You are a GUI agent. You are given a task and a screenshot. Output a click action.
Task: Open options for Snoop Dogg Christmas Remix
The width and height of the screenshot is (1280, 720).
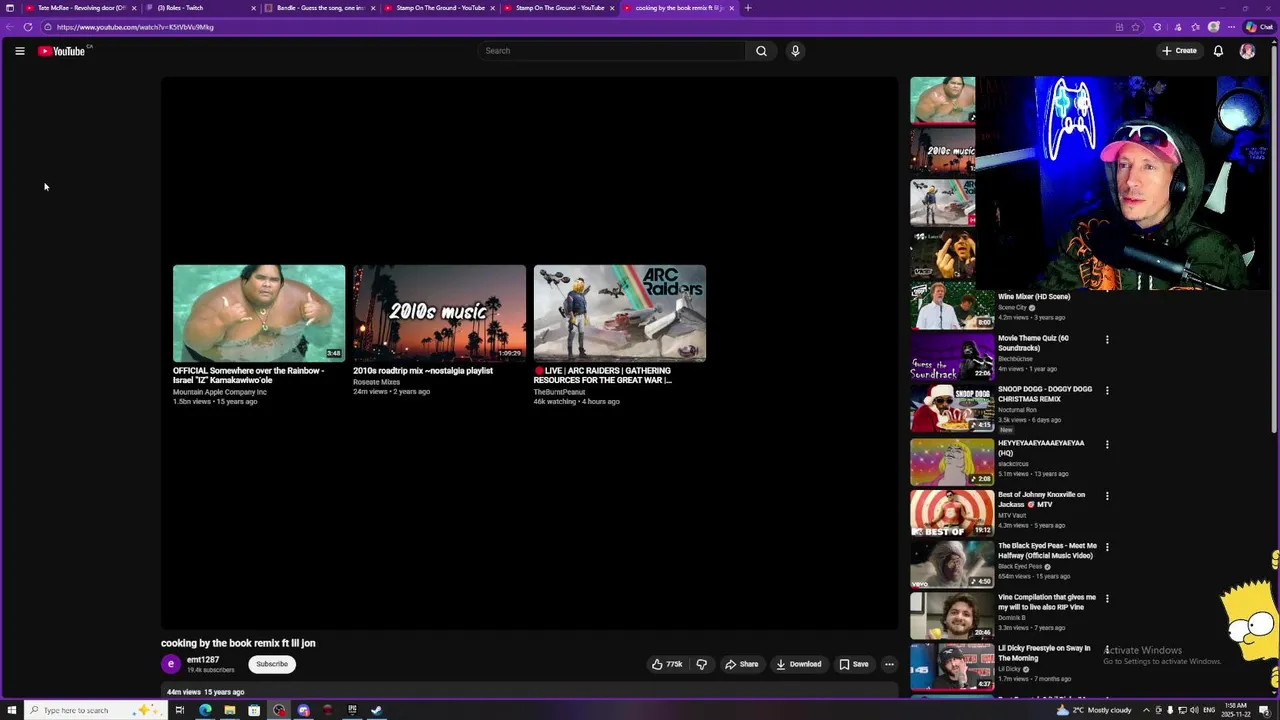(1107, 391)
